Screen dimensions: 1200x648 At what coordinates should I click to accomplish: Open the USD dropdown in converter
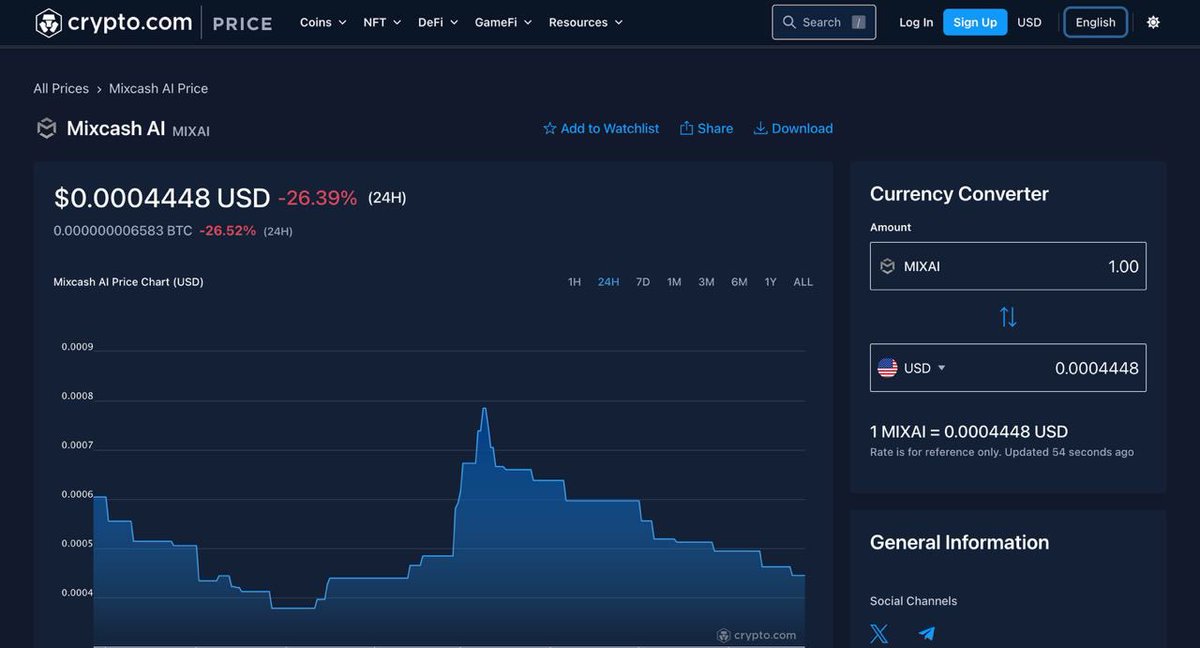(924, 368)
